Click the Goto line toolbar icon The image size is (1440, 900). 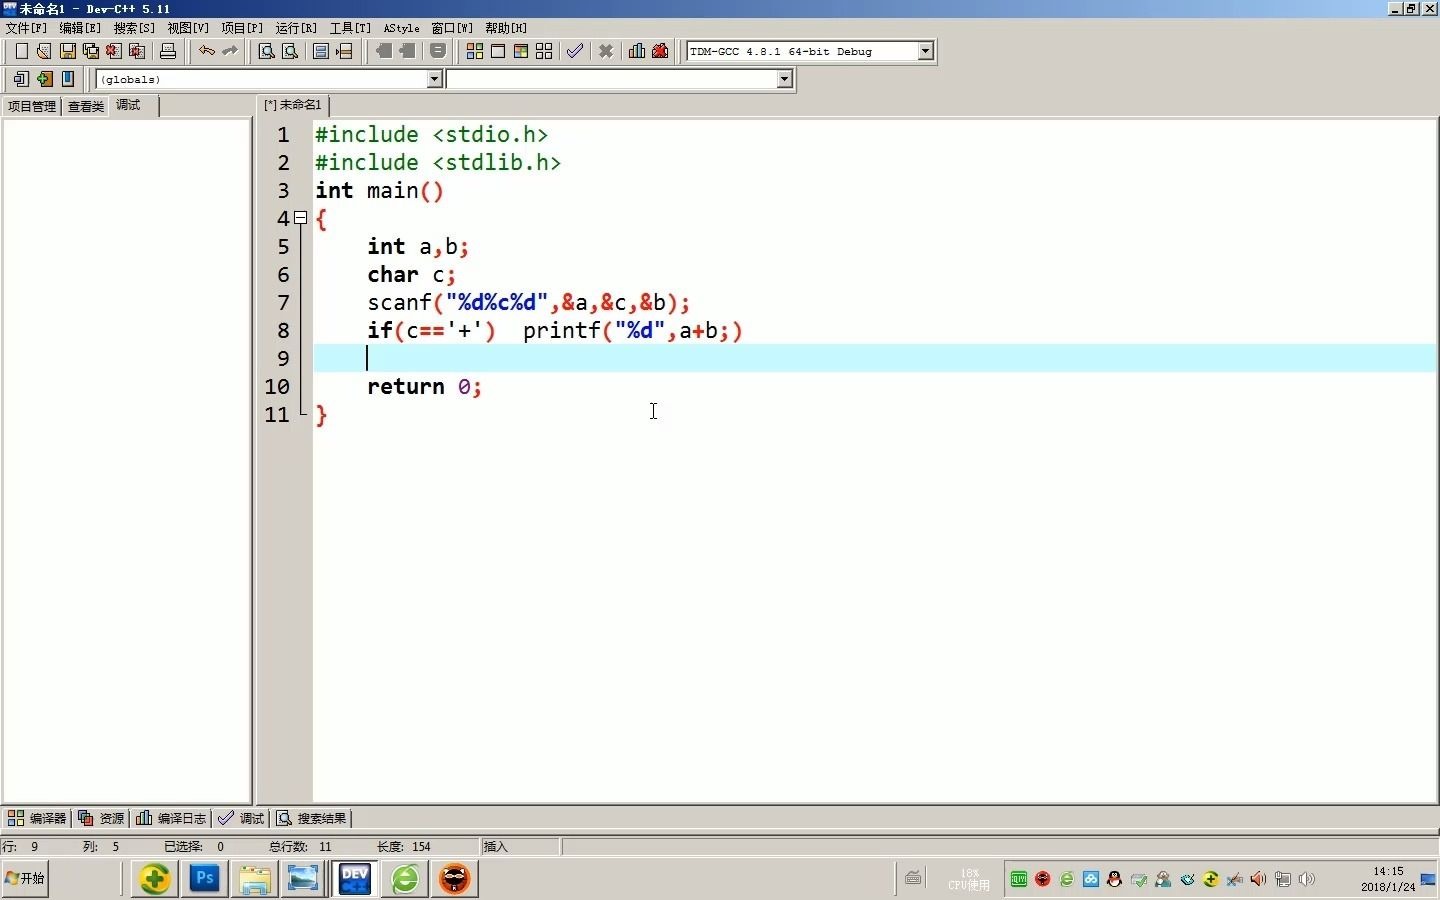(x=344, y=51)
